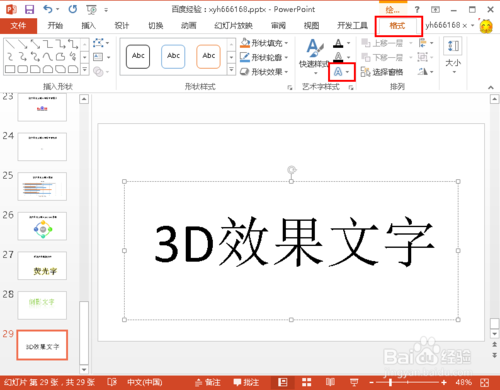Switch to the 插入 tab

[88, 25]
